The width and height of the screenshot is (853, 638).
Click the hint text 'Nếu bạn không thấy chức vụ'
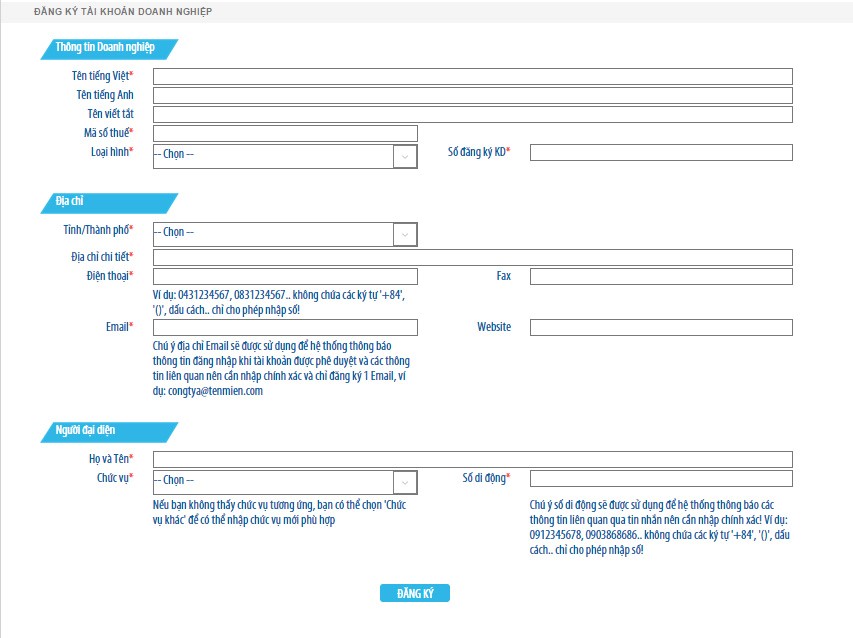280,512
